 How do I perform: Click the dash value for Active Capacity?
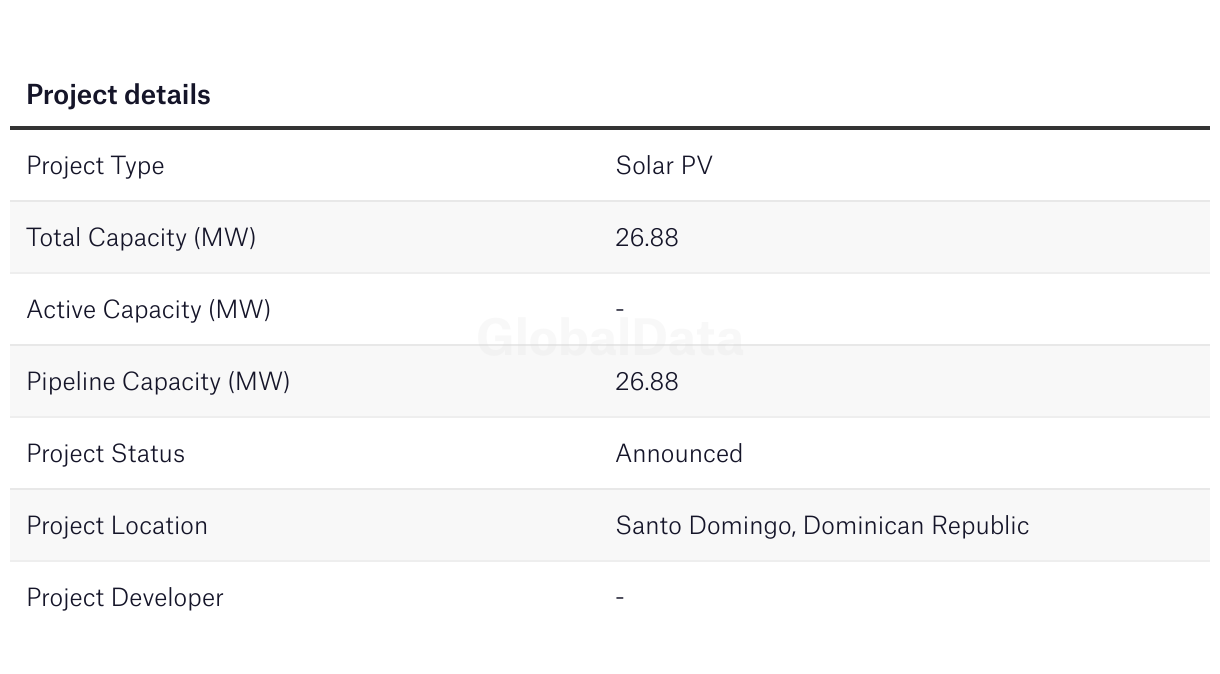[x=620, y=310]
